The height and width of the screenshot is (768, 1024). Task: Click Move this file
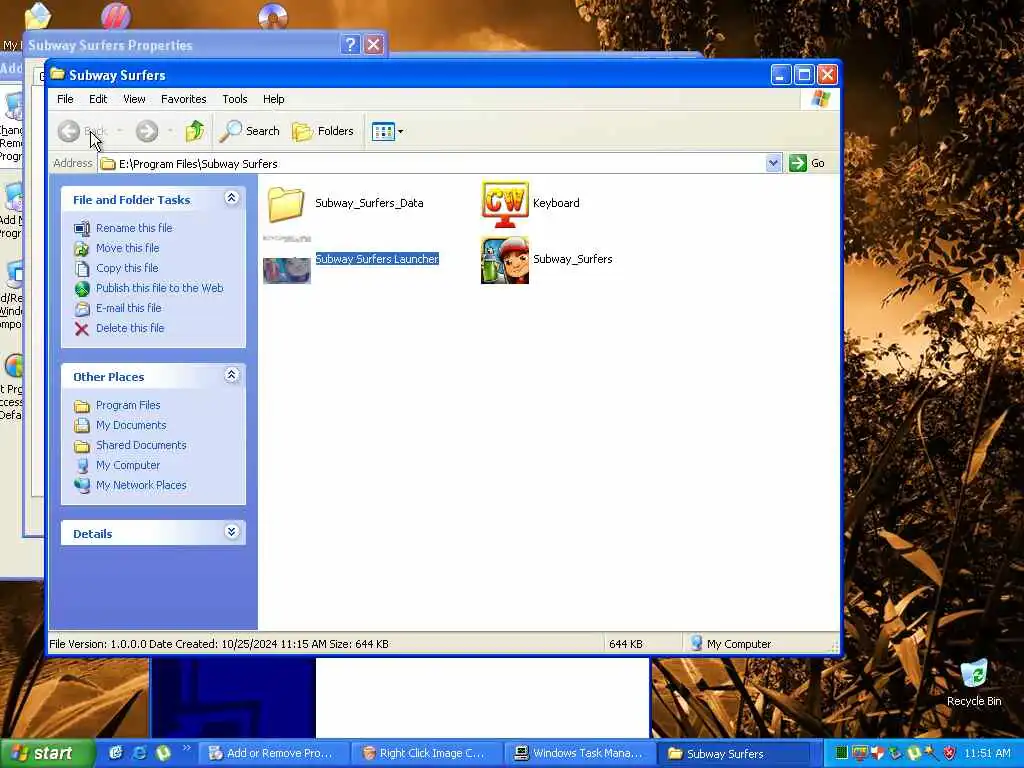(127, 248)
